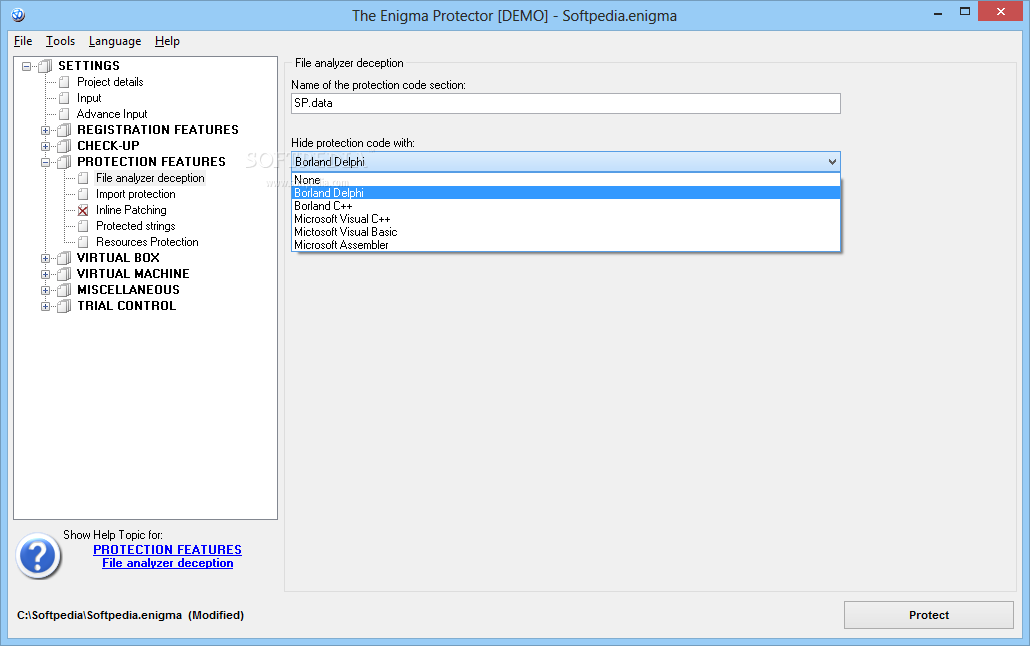
Task: Choose Microsoft Visual Basic option
Action: point(566,232)
